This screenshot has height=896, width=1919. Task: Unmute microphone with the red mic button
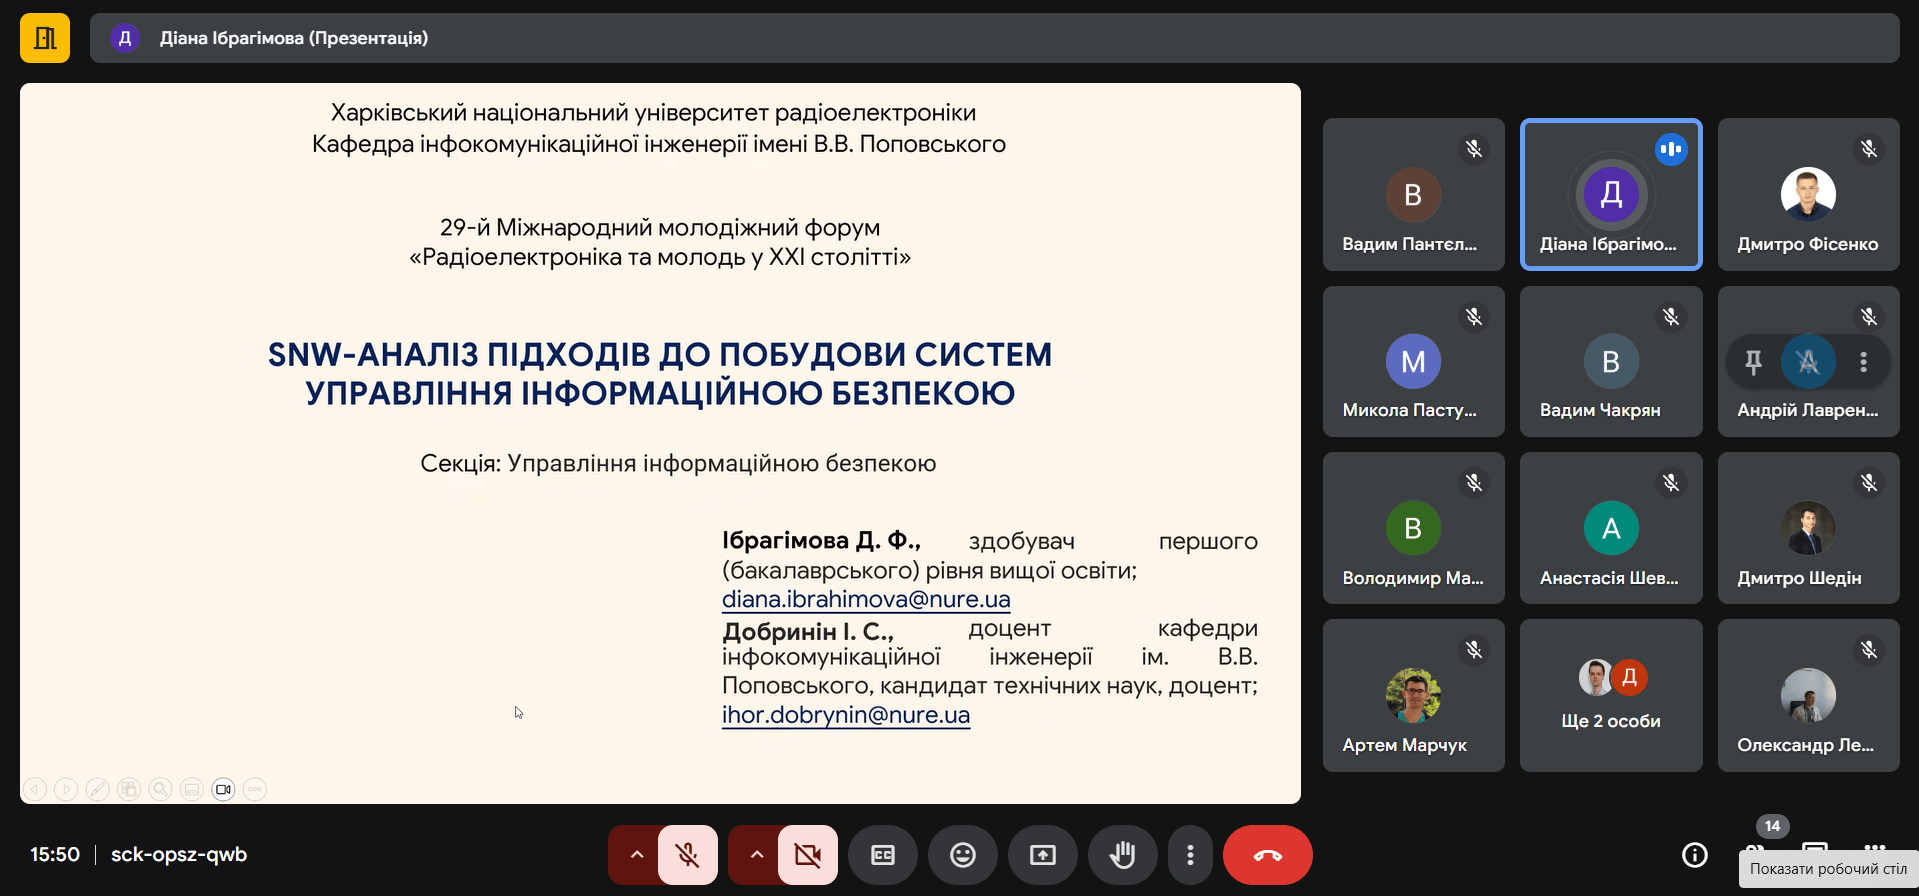point(687,855)
